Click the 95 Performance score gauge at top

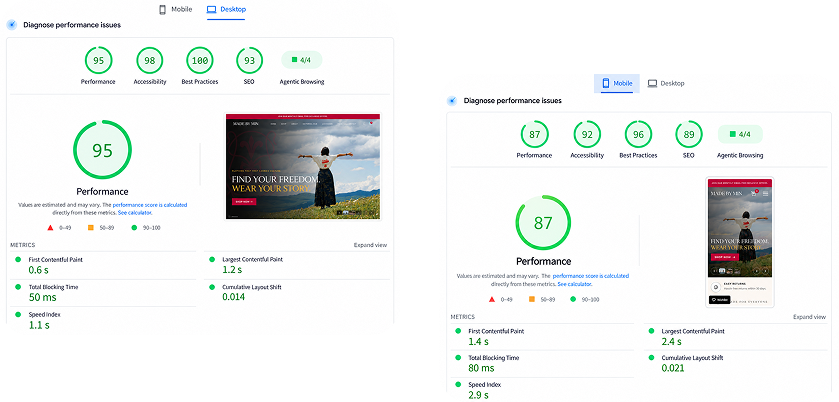tap(98, 60)
